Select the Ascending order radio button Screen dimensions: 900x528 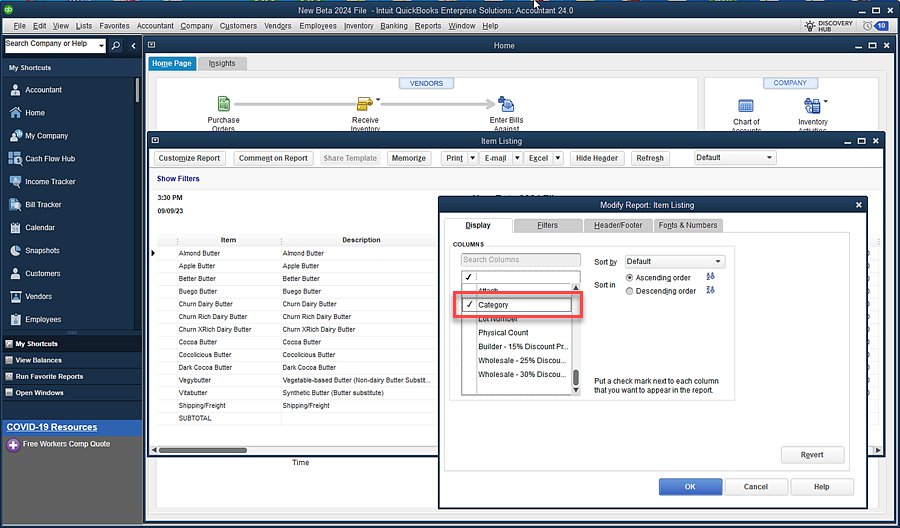[629, 278]
